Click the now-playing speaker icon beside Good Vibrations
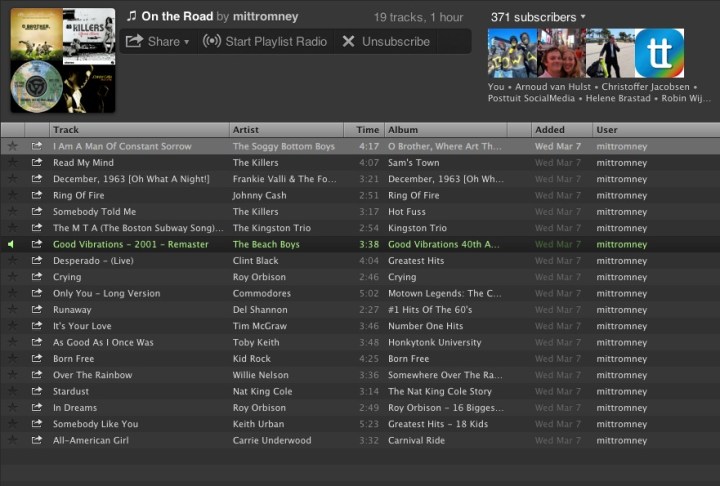Viewport: 720px width, 486px height. coord(11,244)
